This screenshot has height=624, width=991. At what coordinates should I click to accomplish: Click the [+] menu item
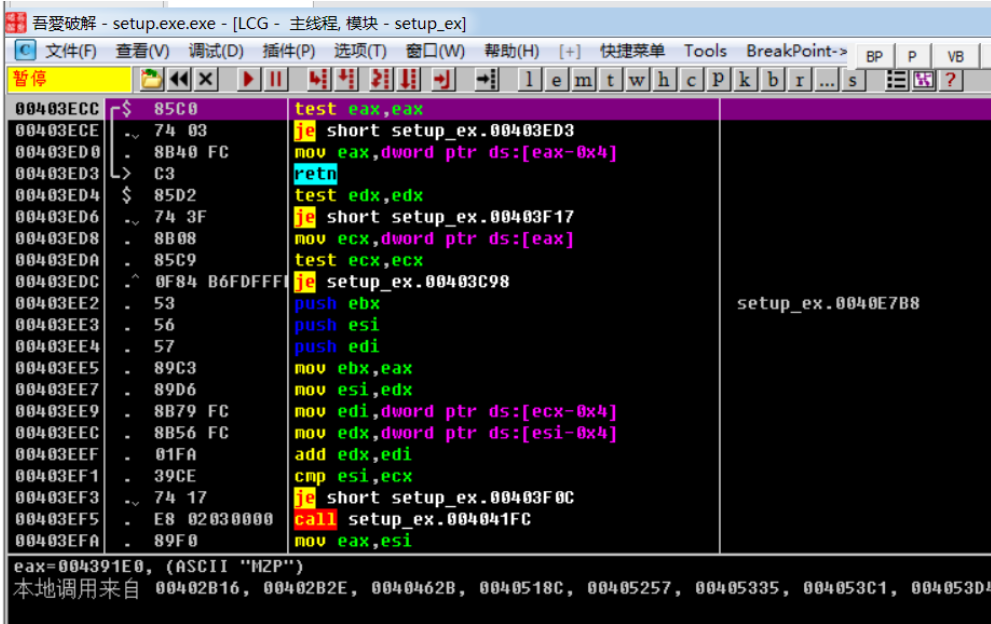569,51
